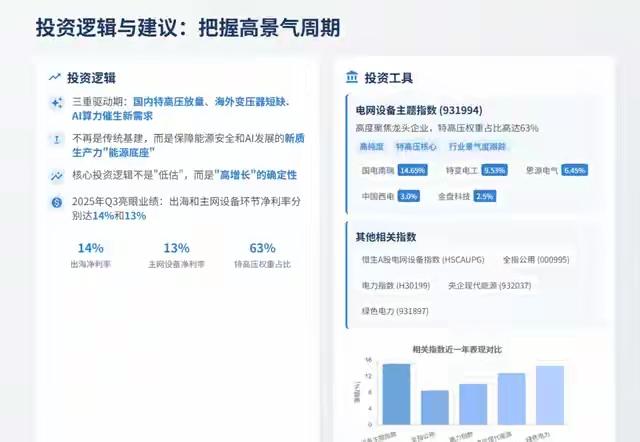Click the line 高度聚焦龙头企业，特高压权重占比高达63%

[x=447, y=128]
